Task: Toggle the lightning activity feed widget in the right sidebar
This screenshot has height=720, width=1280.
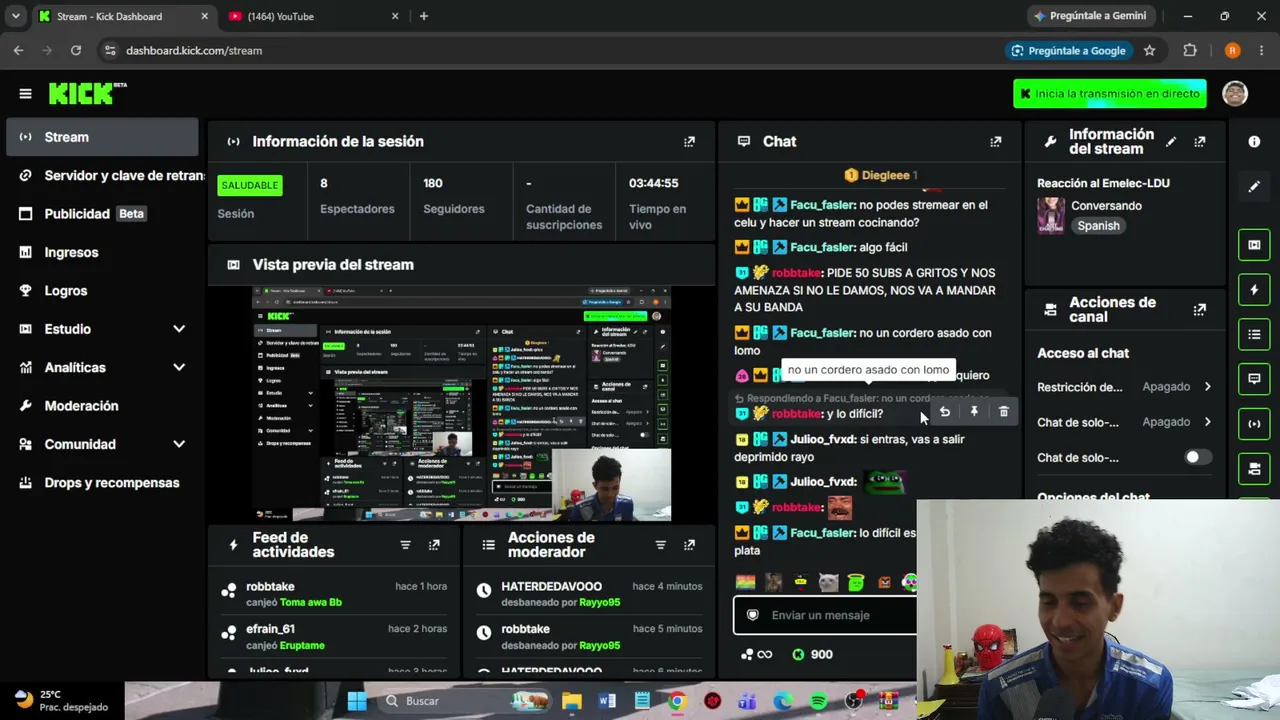Action: (x=1254, y=289)
